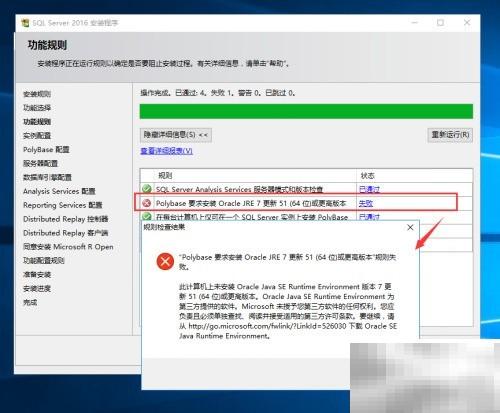
Task: Maximize the SQL Server setup window
Action: [x=440, y=23]
